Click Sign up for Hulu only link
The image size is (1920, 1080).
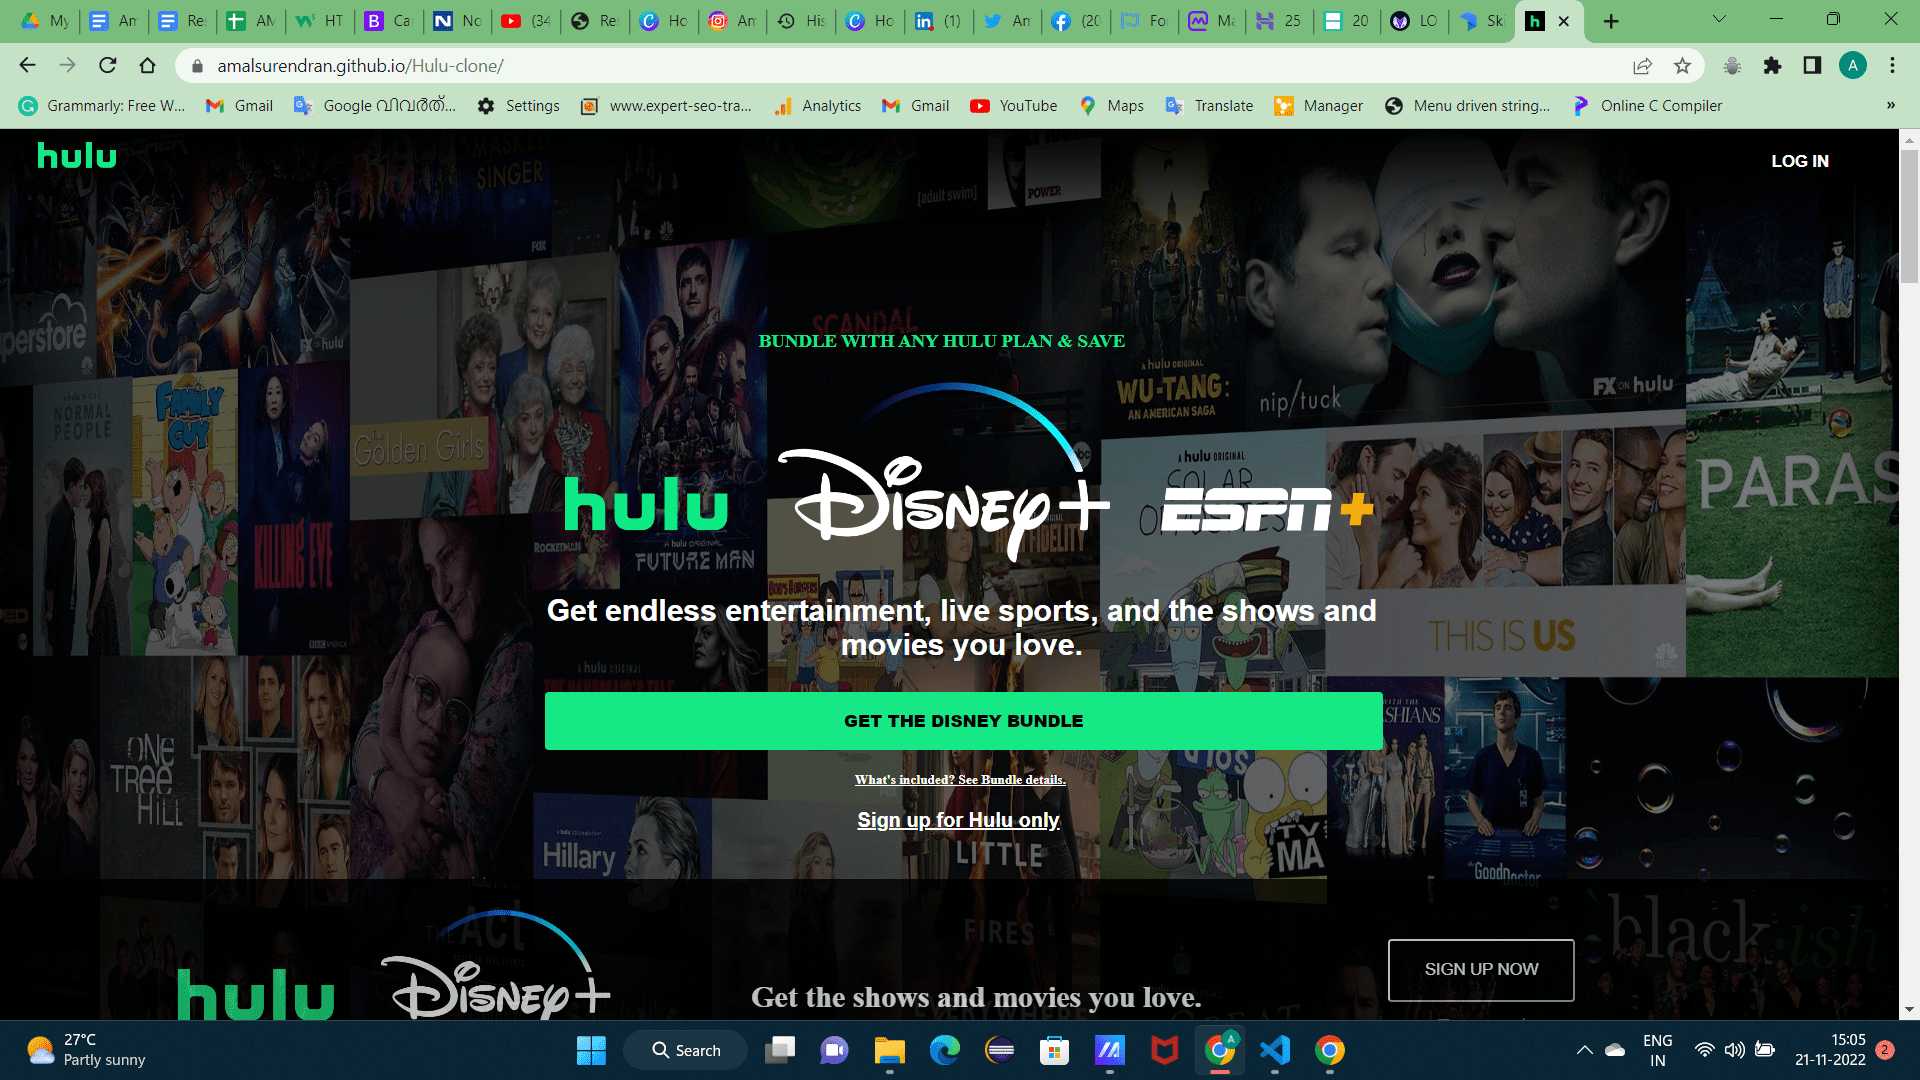pyautogui.click(x=958, y=820)
